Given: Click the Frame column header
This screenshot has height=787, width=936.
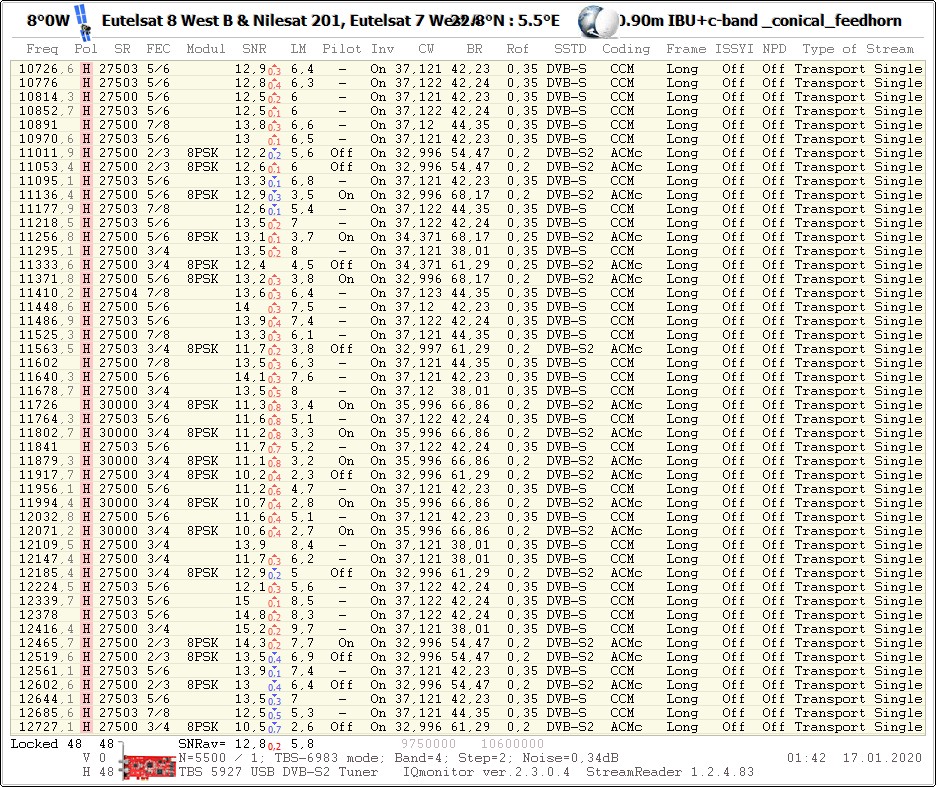Looking at the screenshot, I should tap(686, 49).
